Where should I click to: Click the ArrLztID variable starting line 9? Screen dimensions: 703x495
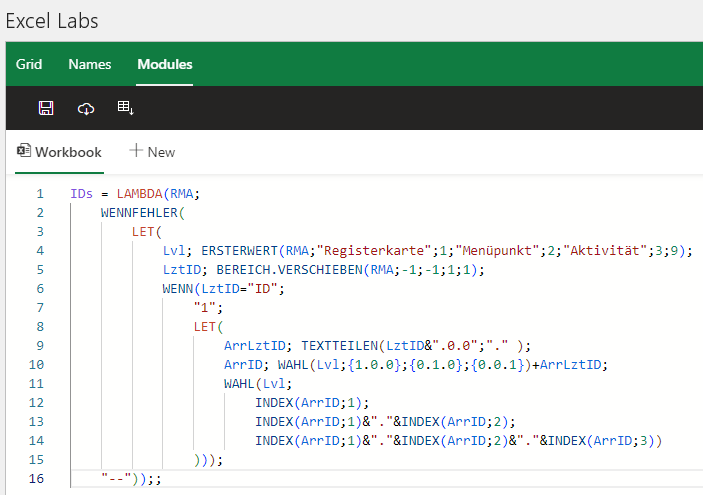255,346
